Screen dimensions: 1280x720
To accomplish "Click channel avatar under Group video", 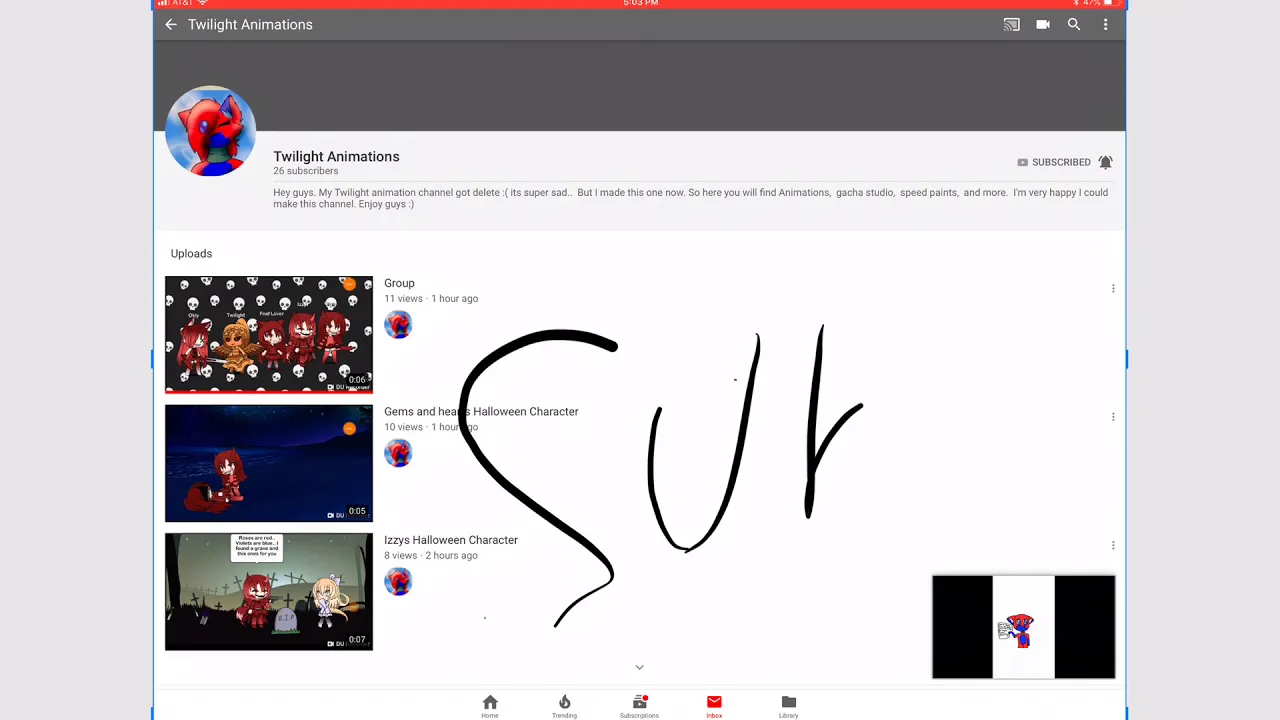I will [398, 325].
